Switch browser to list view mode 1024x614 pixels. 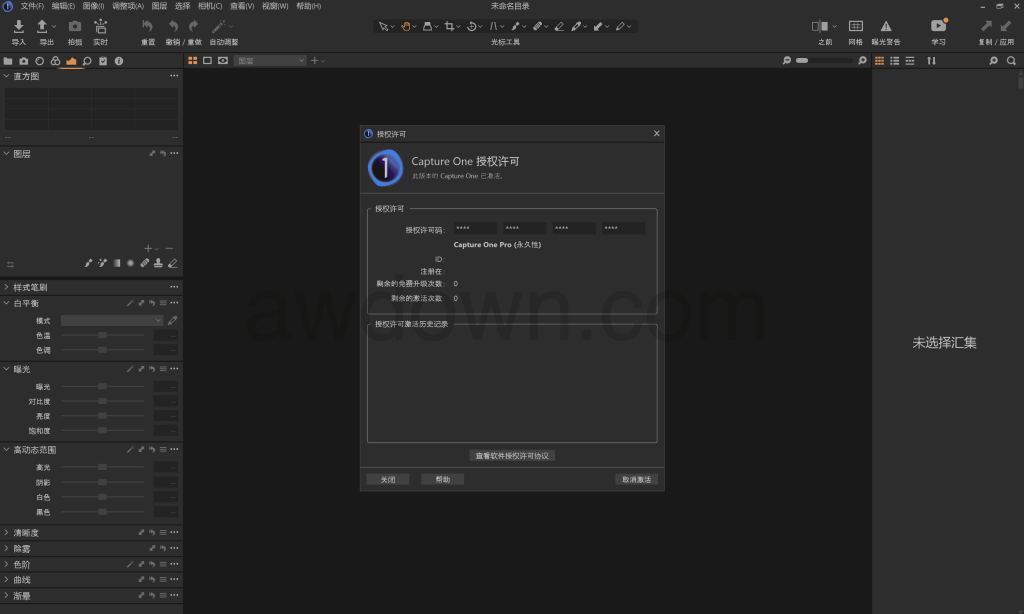(894, 61)
